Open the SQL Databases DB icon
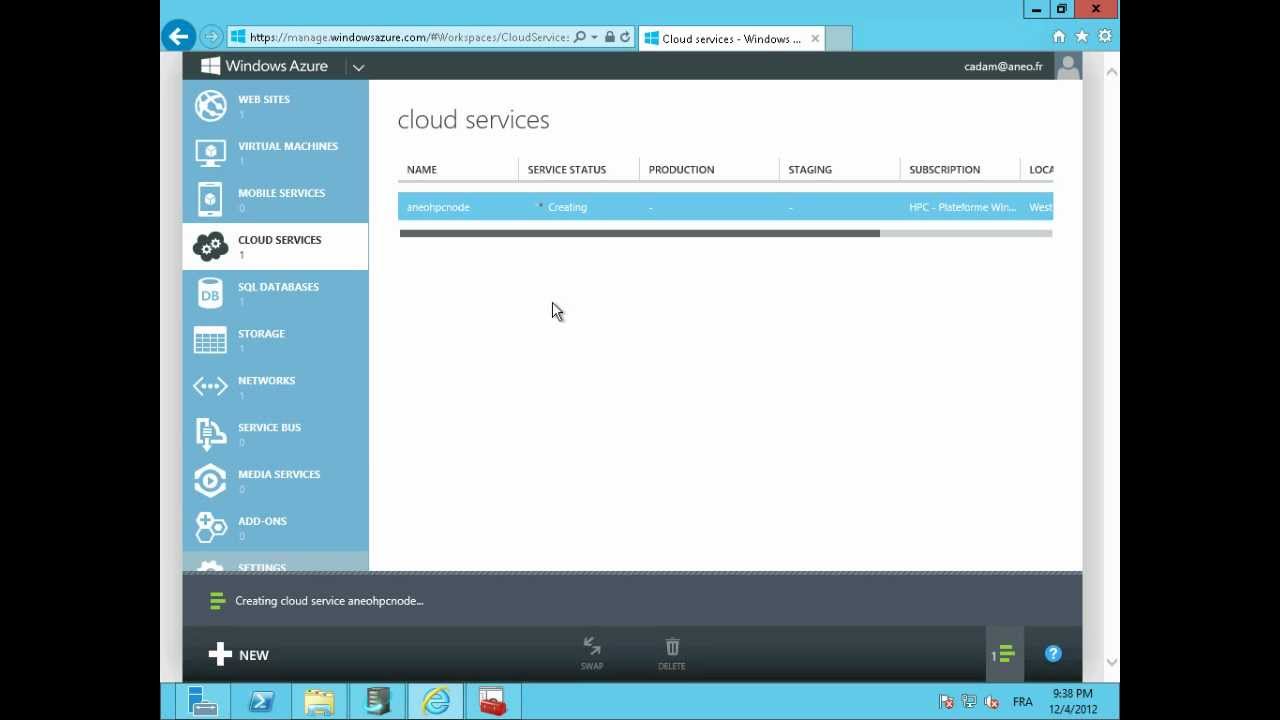The height and width of the screenshot is (720, 1280). click(x=210, y=293)
